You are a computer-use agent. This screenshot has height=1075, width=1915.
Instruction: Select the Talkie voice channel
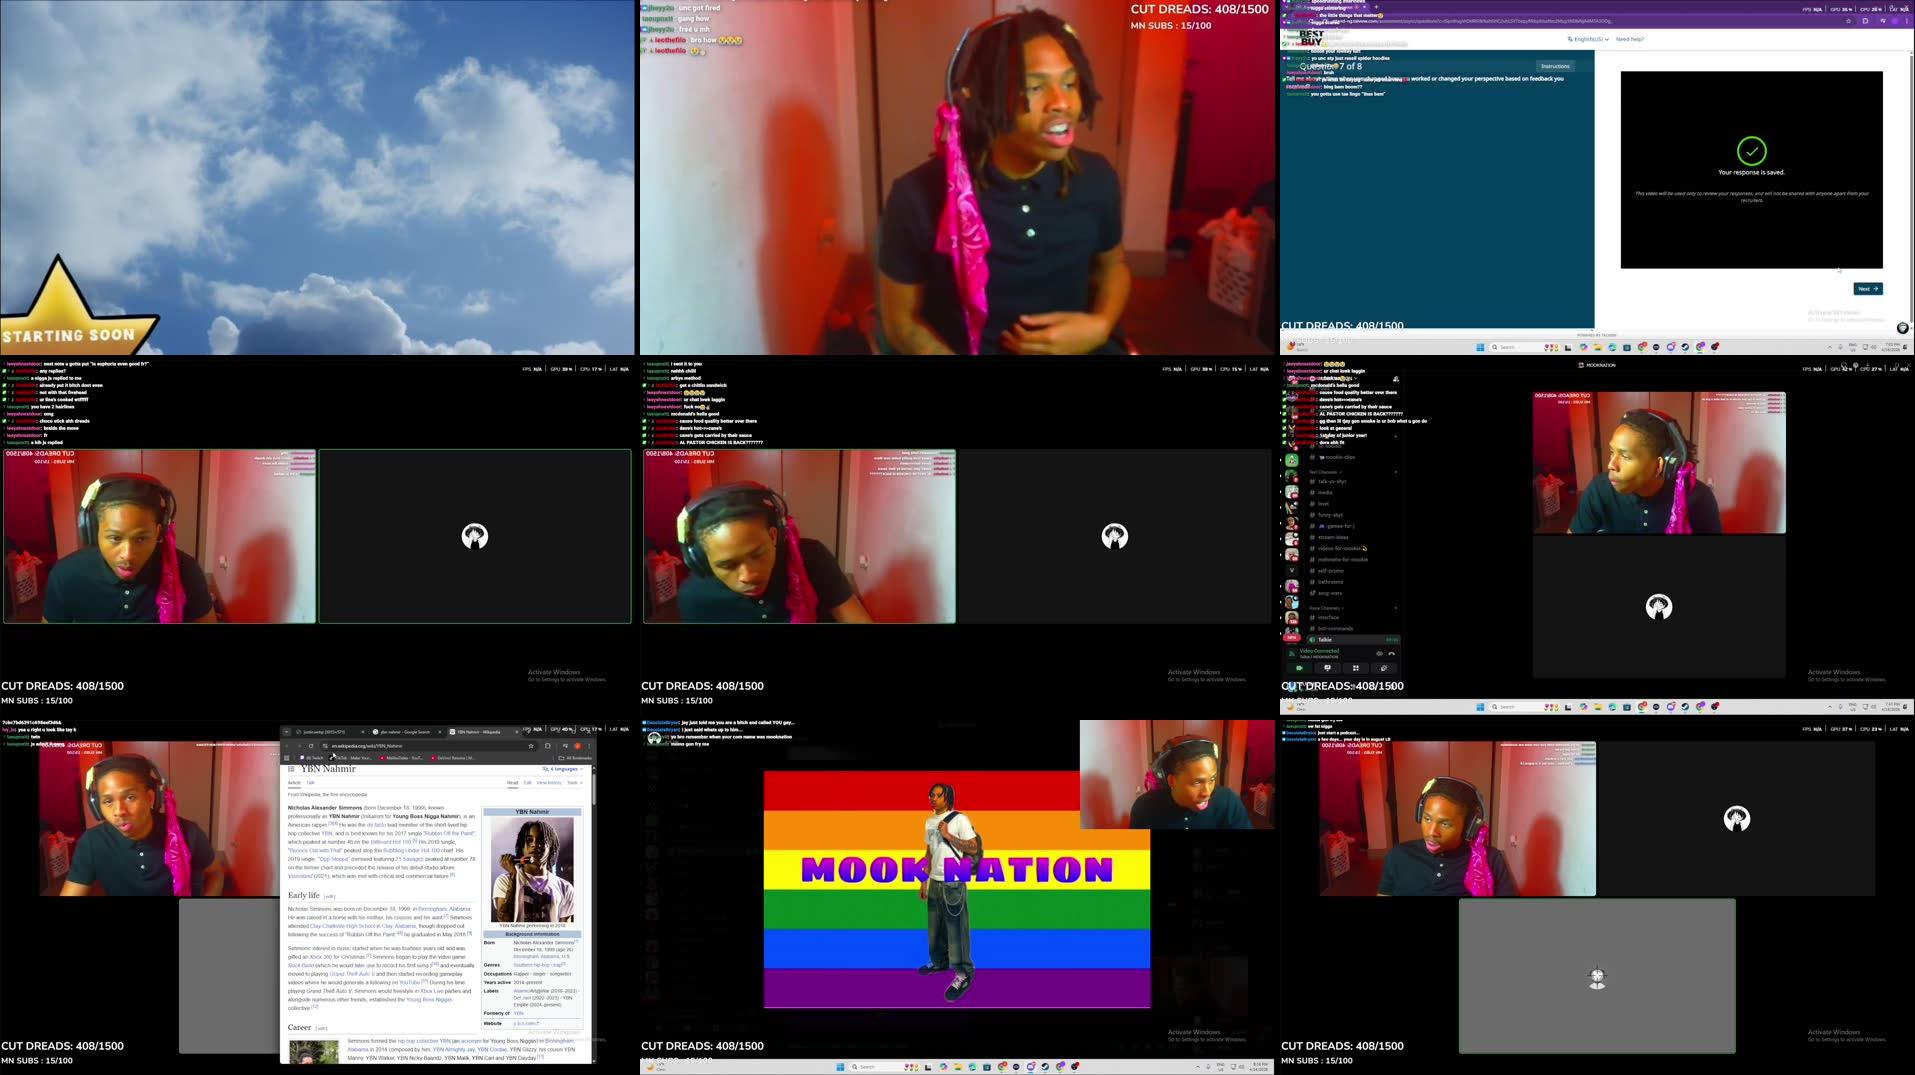pos(1325,639)
